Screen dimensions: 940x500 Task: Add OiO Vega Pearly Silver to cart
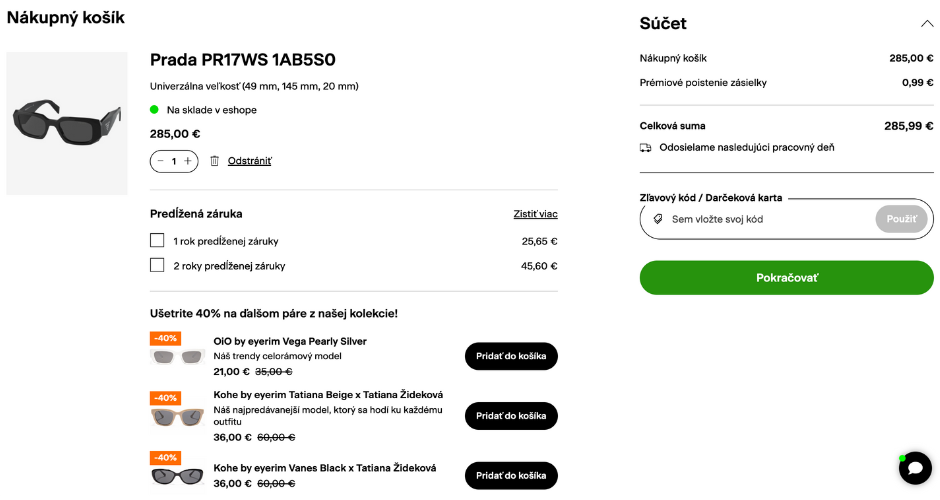point(510,356)
